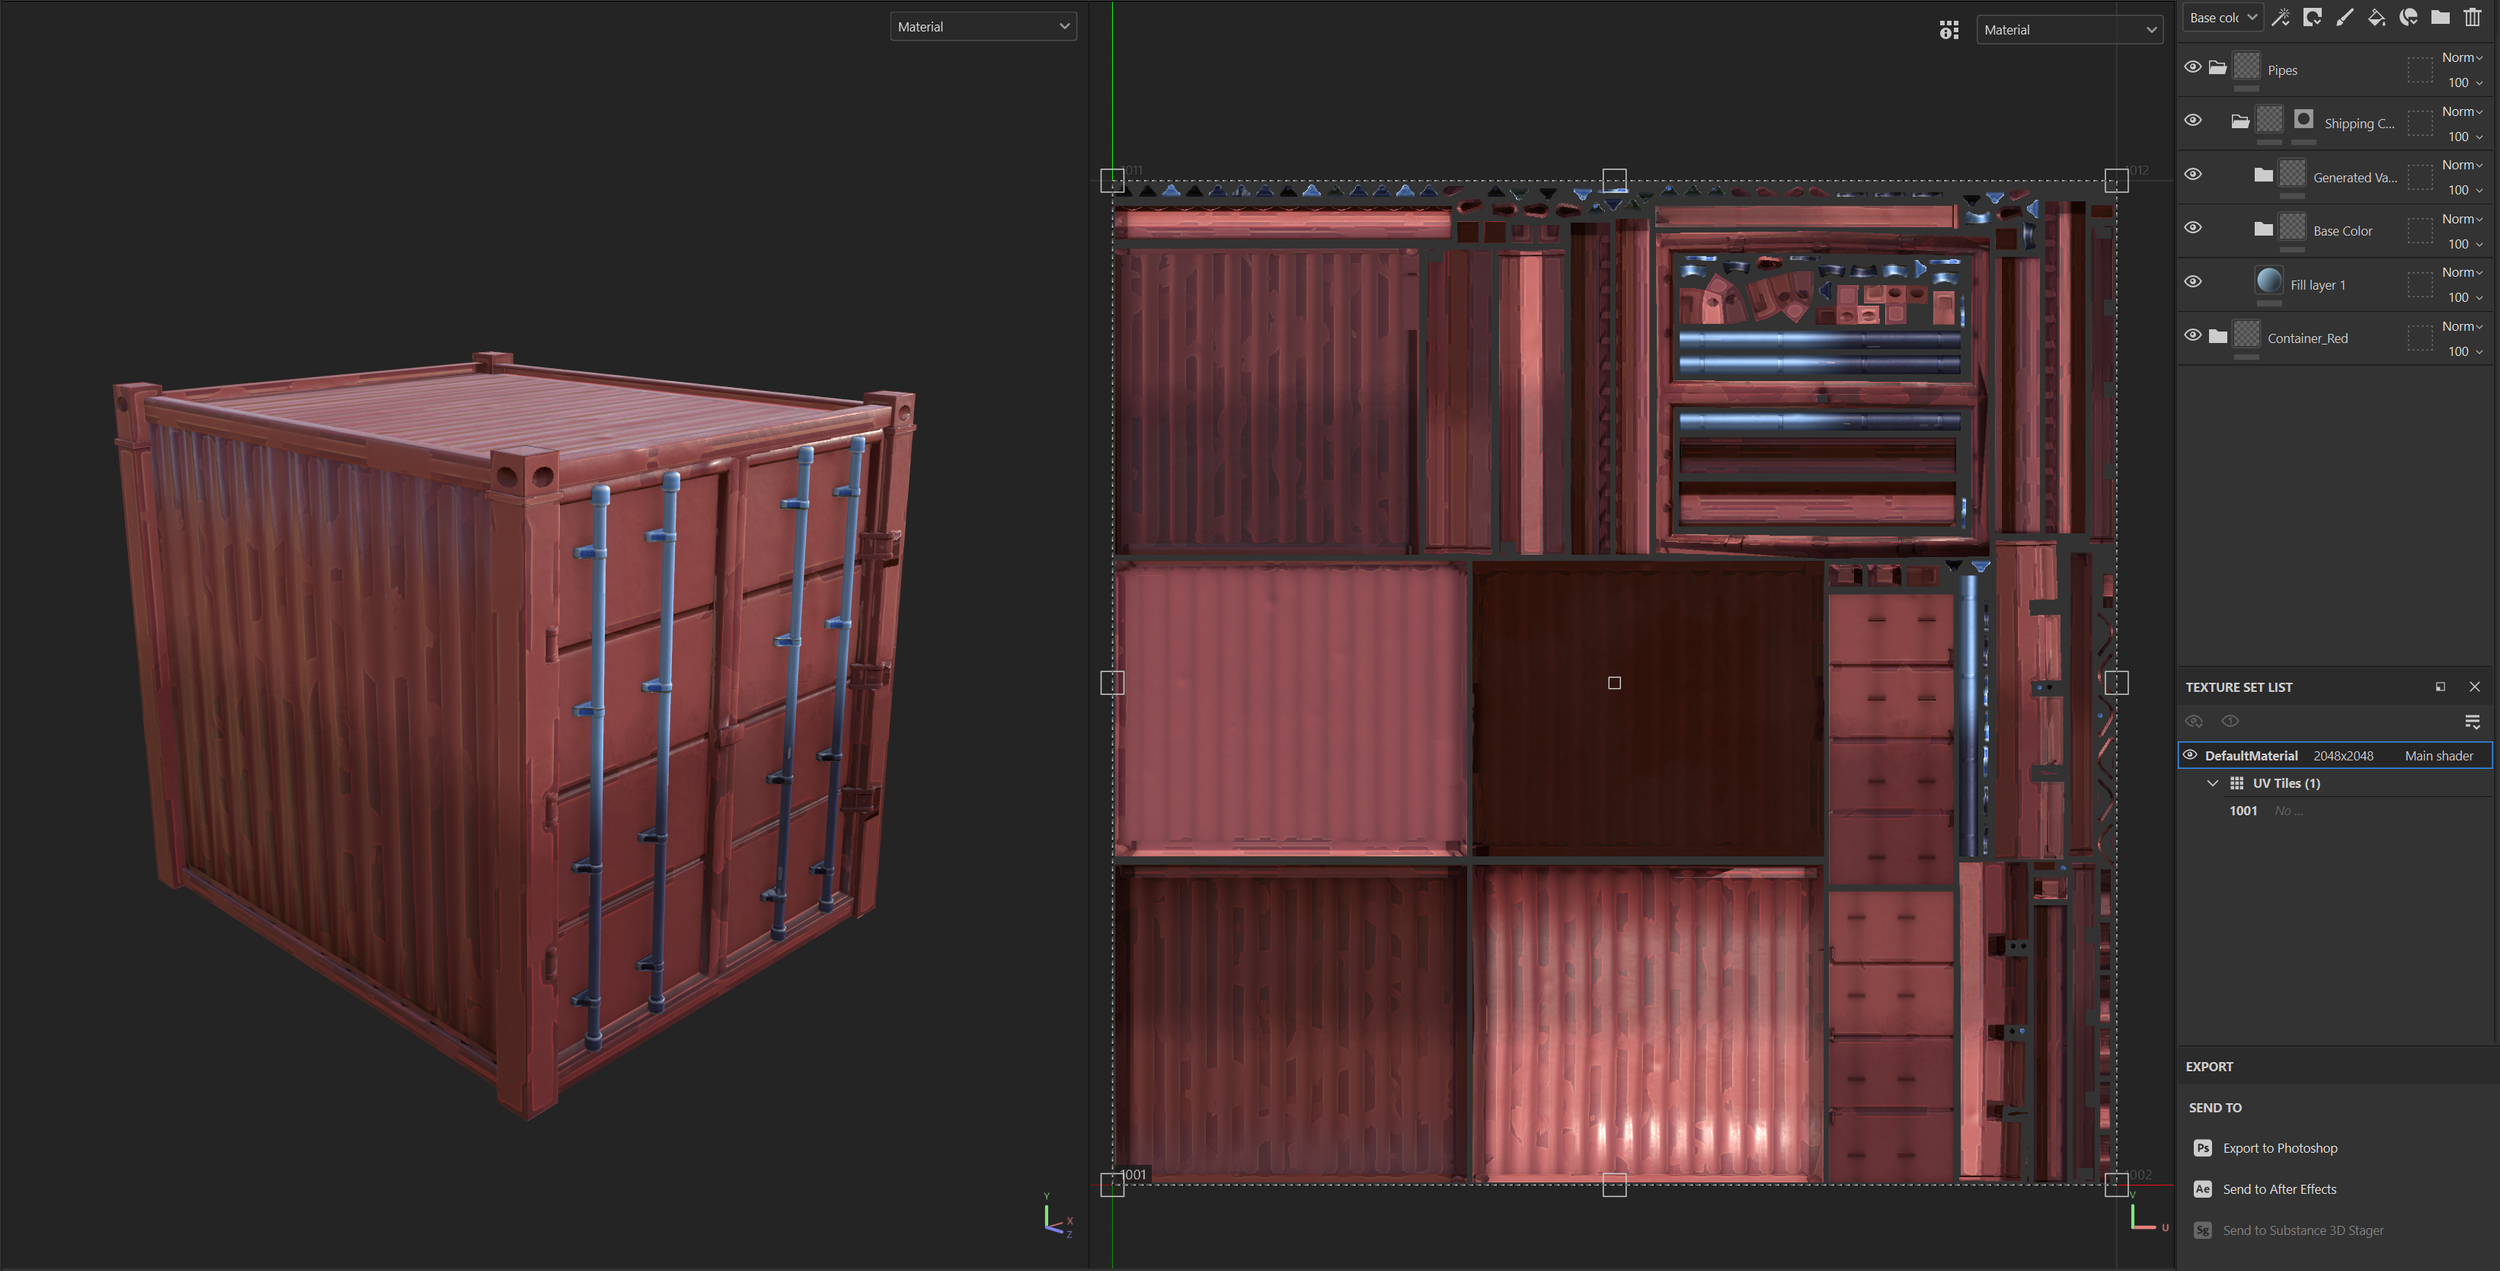
Task: Expand the Container_Red folder icon
Action: [x=2217, y=336]
